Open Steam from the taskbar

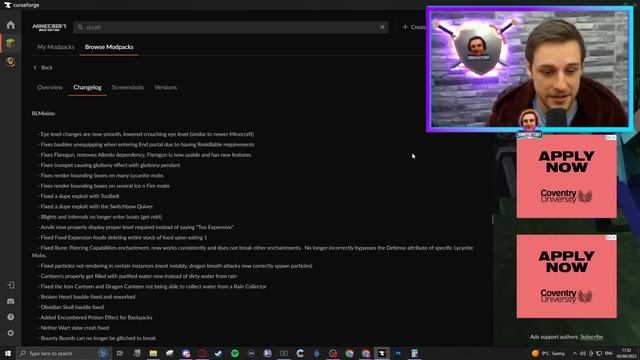point(218,353)
